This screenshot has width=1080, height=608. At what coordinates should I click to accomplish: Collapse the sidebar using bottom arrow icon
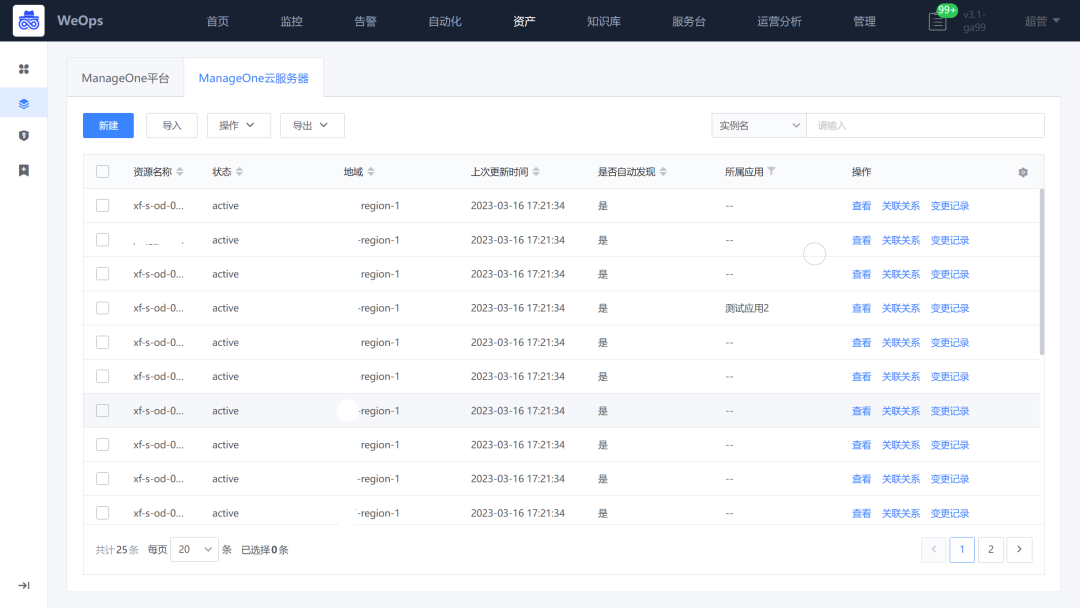pyautogui.click(x=24, y=586)
